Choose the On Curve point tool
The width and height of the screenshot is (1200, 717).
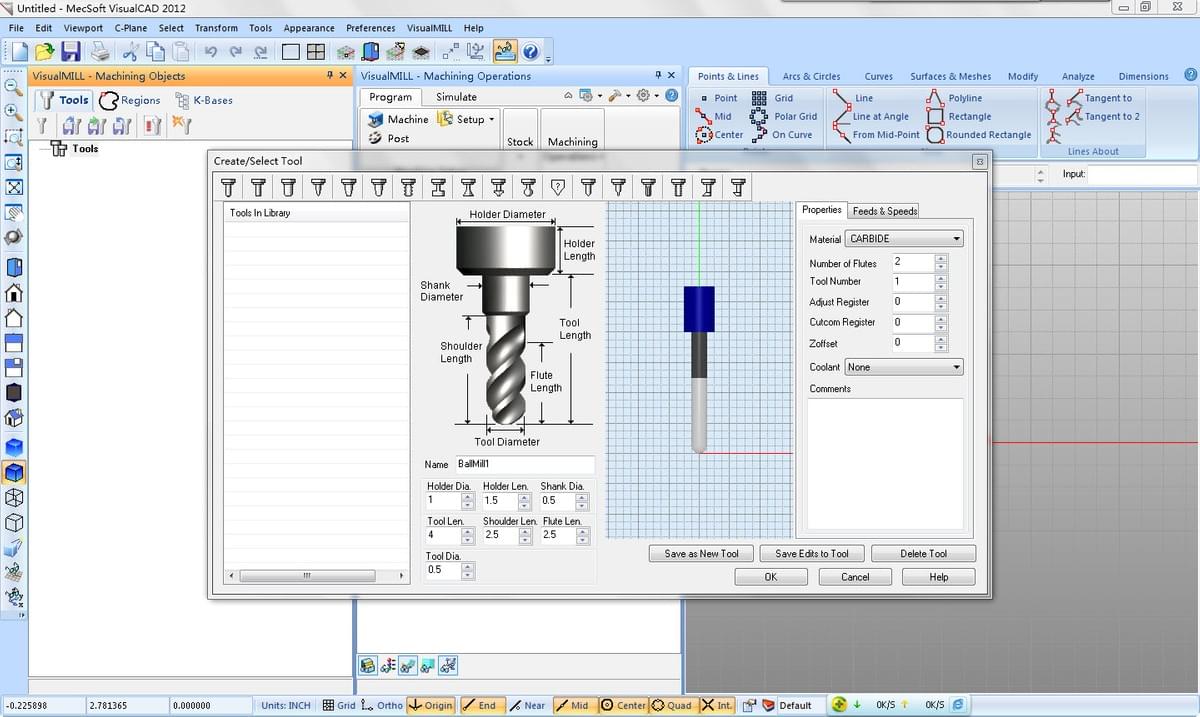tap(782, 134)
